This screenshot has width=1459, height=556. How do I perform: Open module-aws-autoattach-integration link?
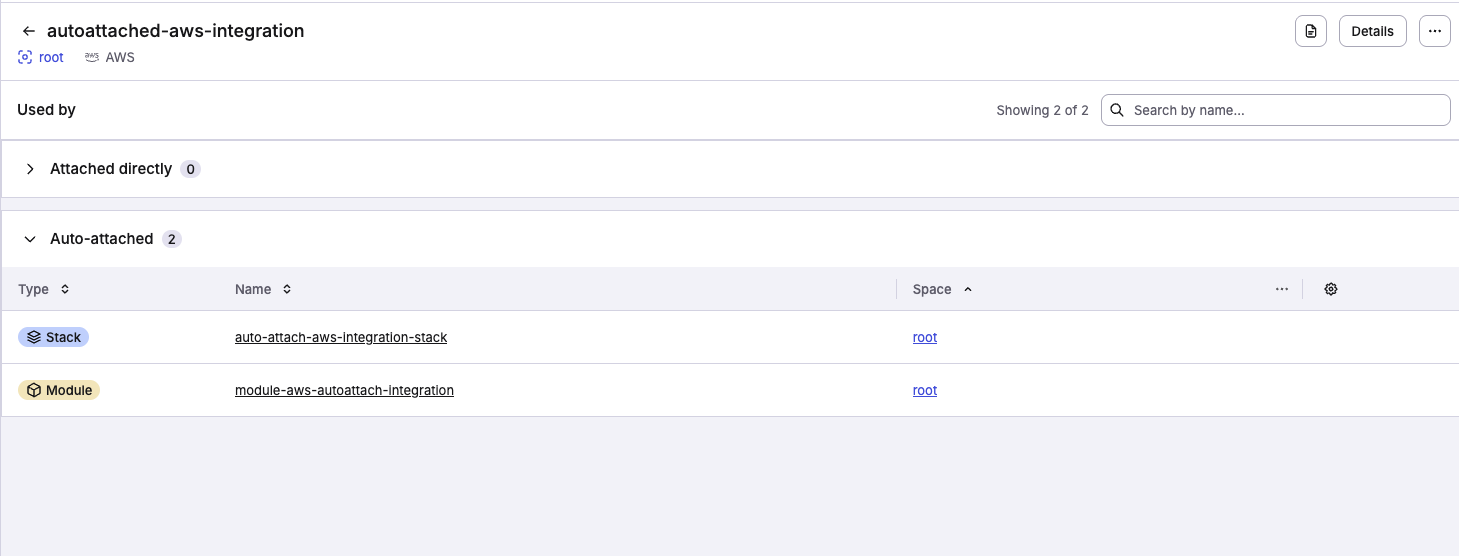coord(344,390)
